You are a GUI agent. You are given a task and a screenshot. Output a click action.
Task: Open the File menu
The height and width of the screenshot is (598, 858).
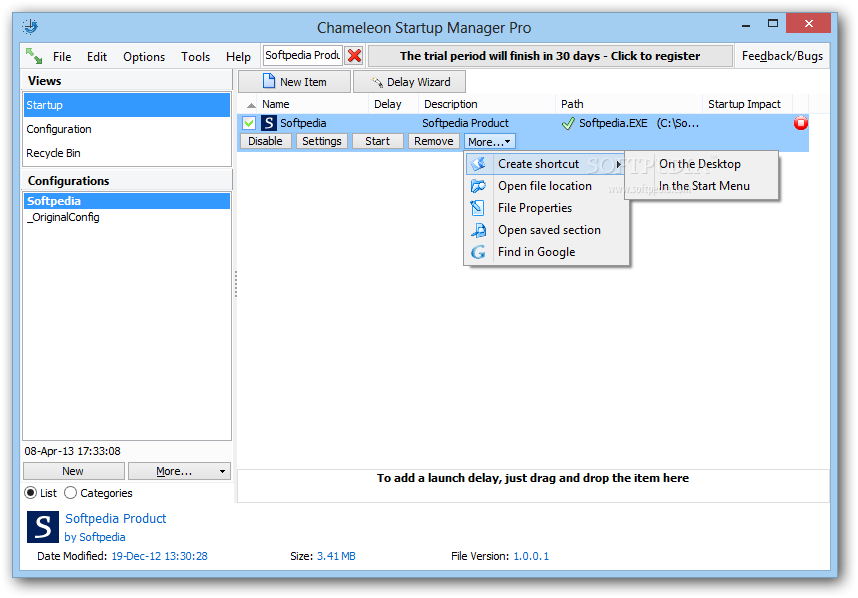pos(62,56)
